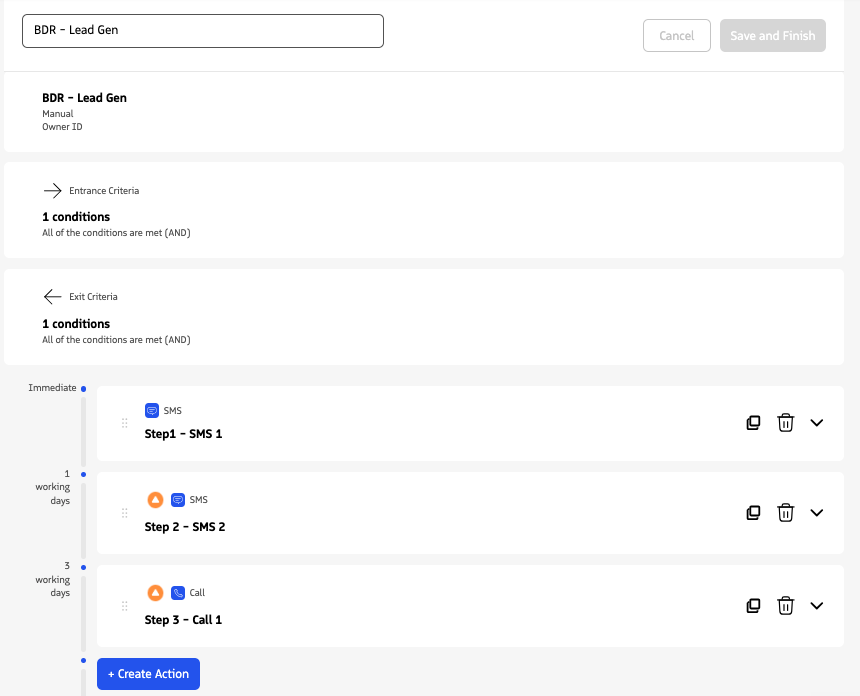Open the Entrance Criteria 1 conditions text
The image size is (860, 696).
[76, 217]
